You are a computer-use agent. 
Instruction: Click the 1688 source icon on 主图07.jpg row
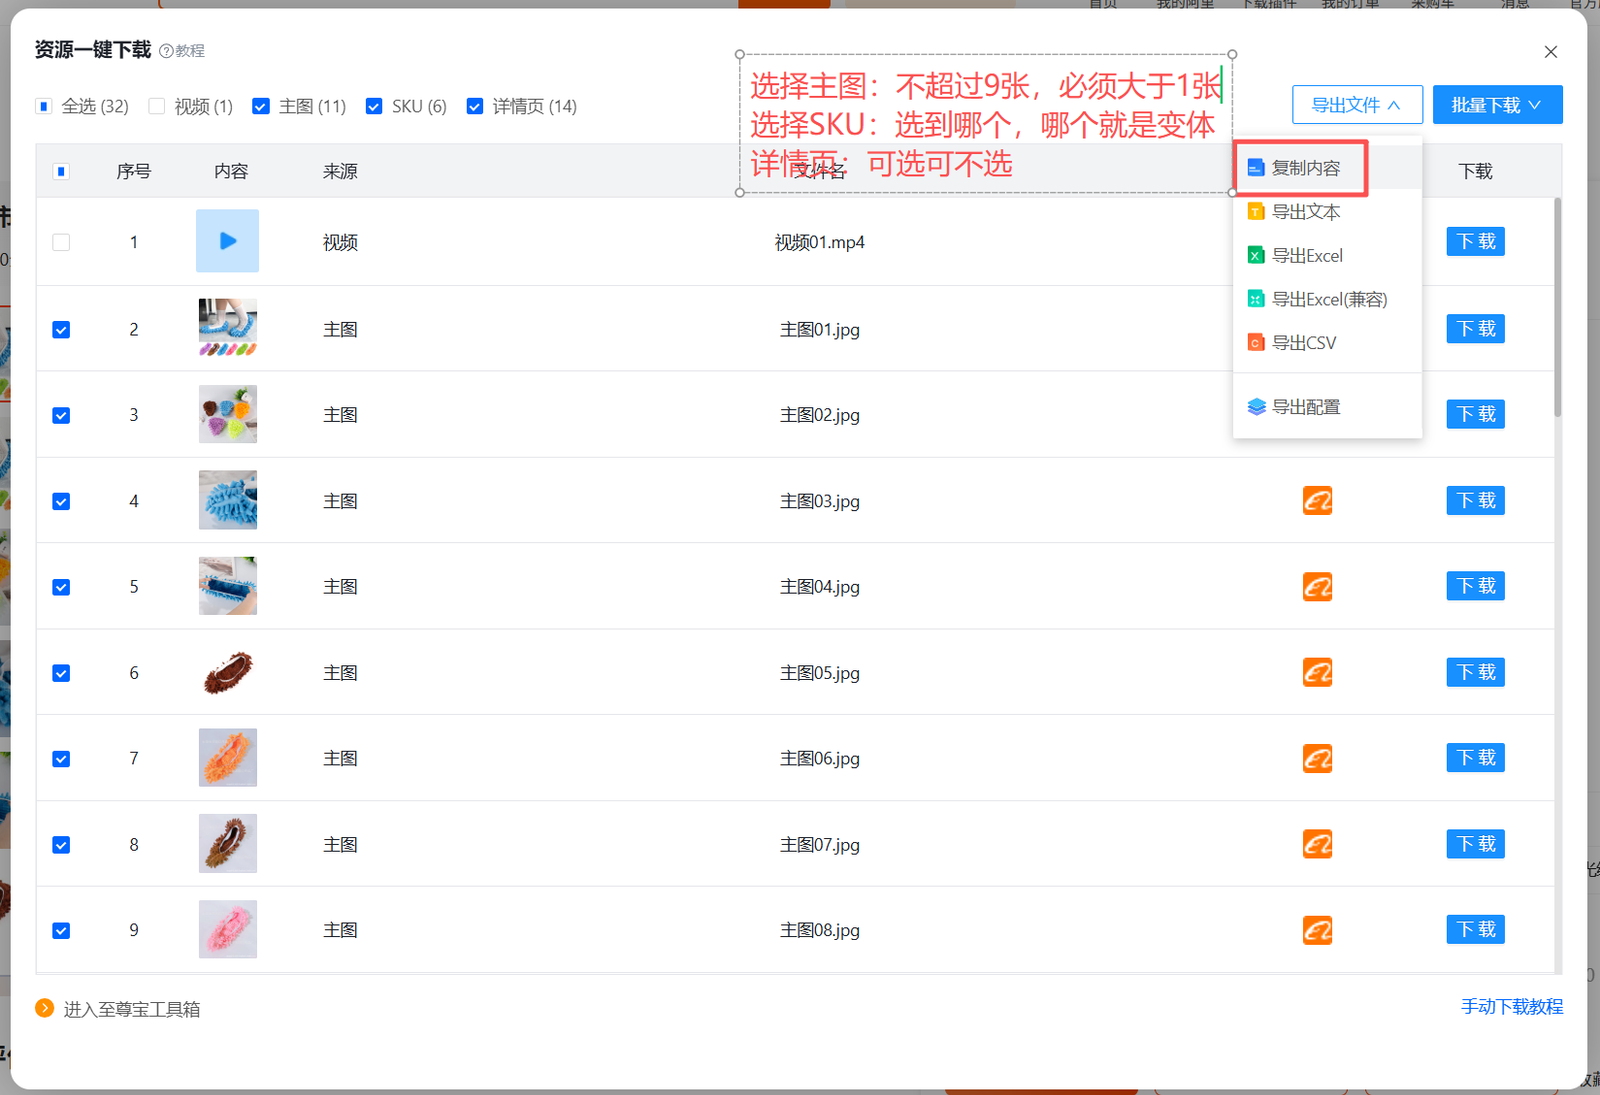pos(1317,843)
